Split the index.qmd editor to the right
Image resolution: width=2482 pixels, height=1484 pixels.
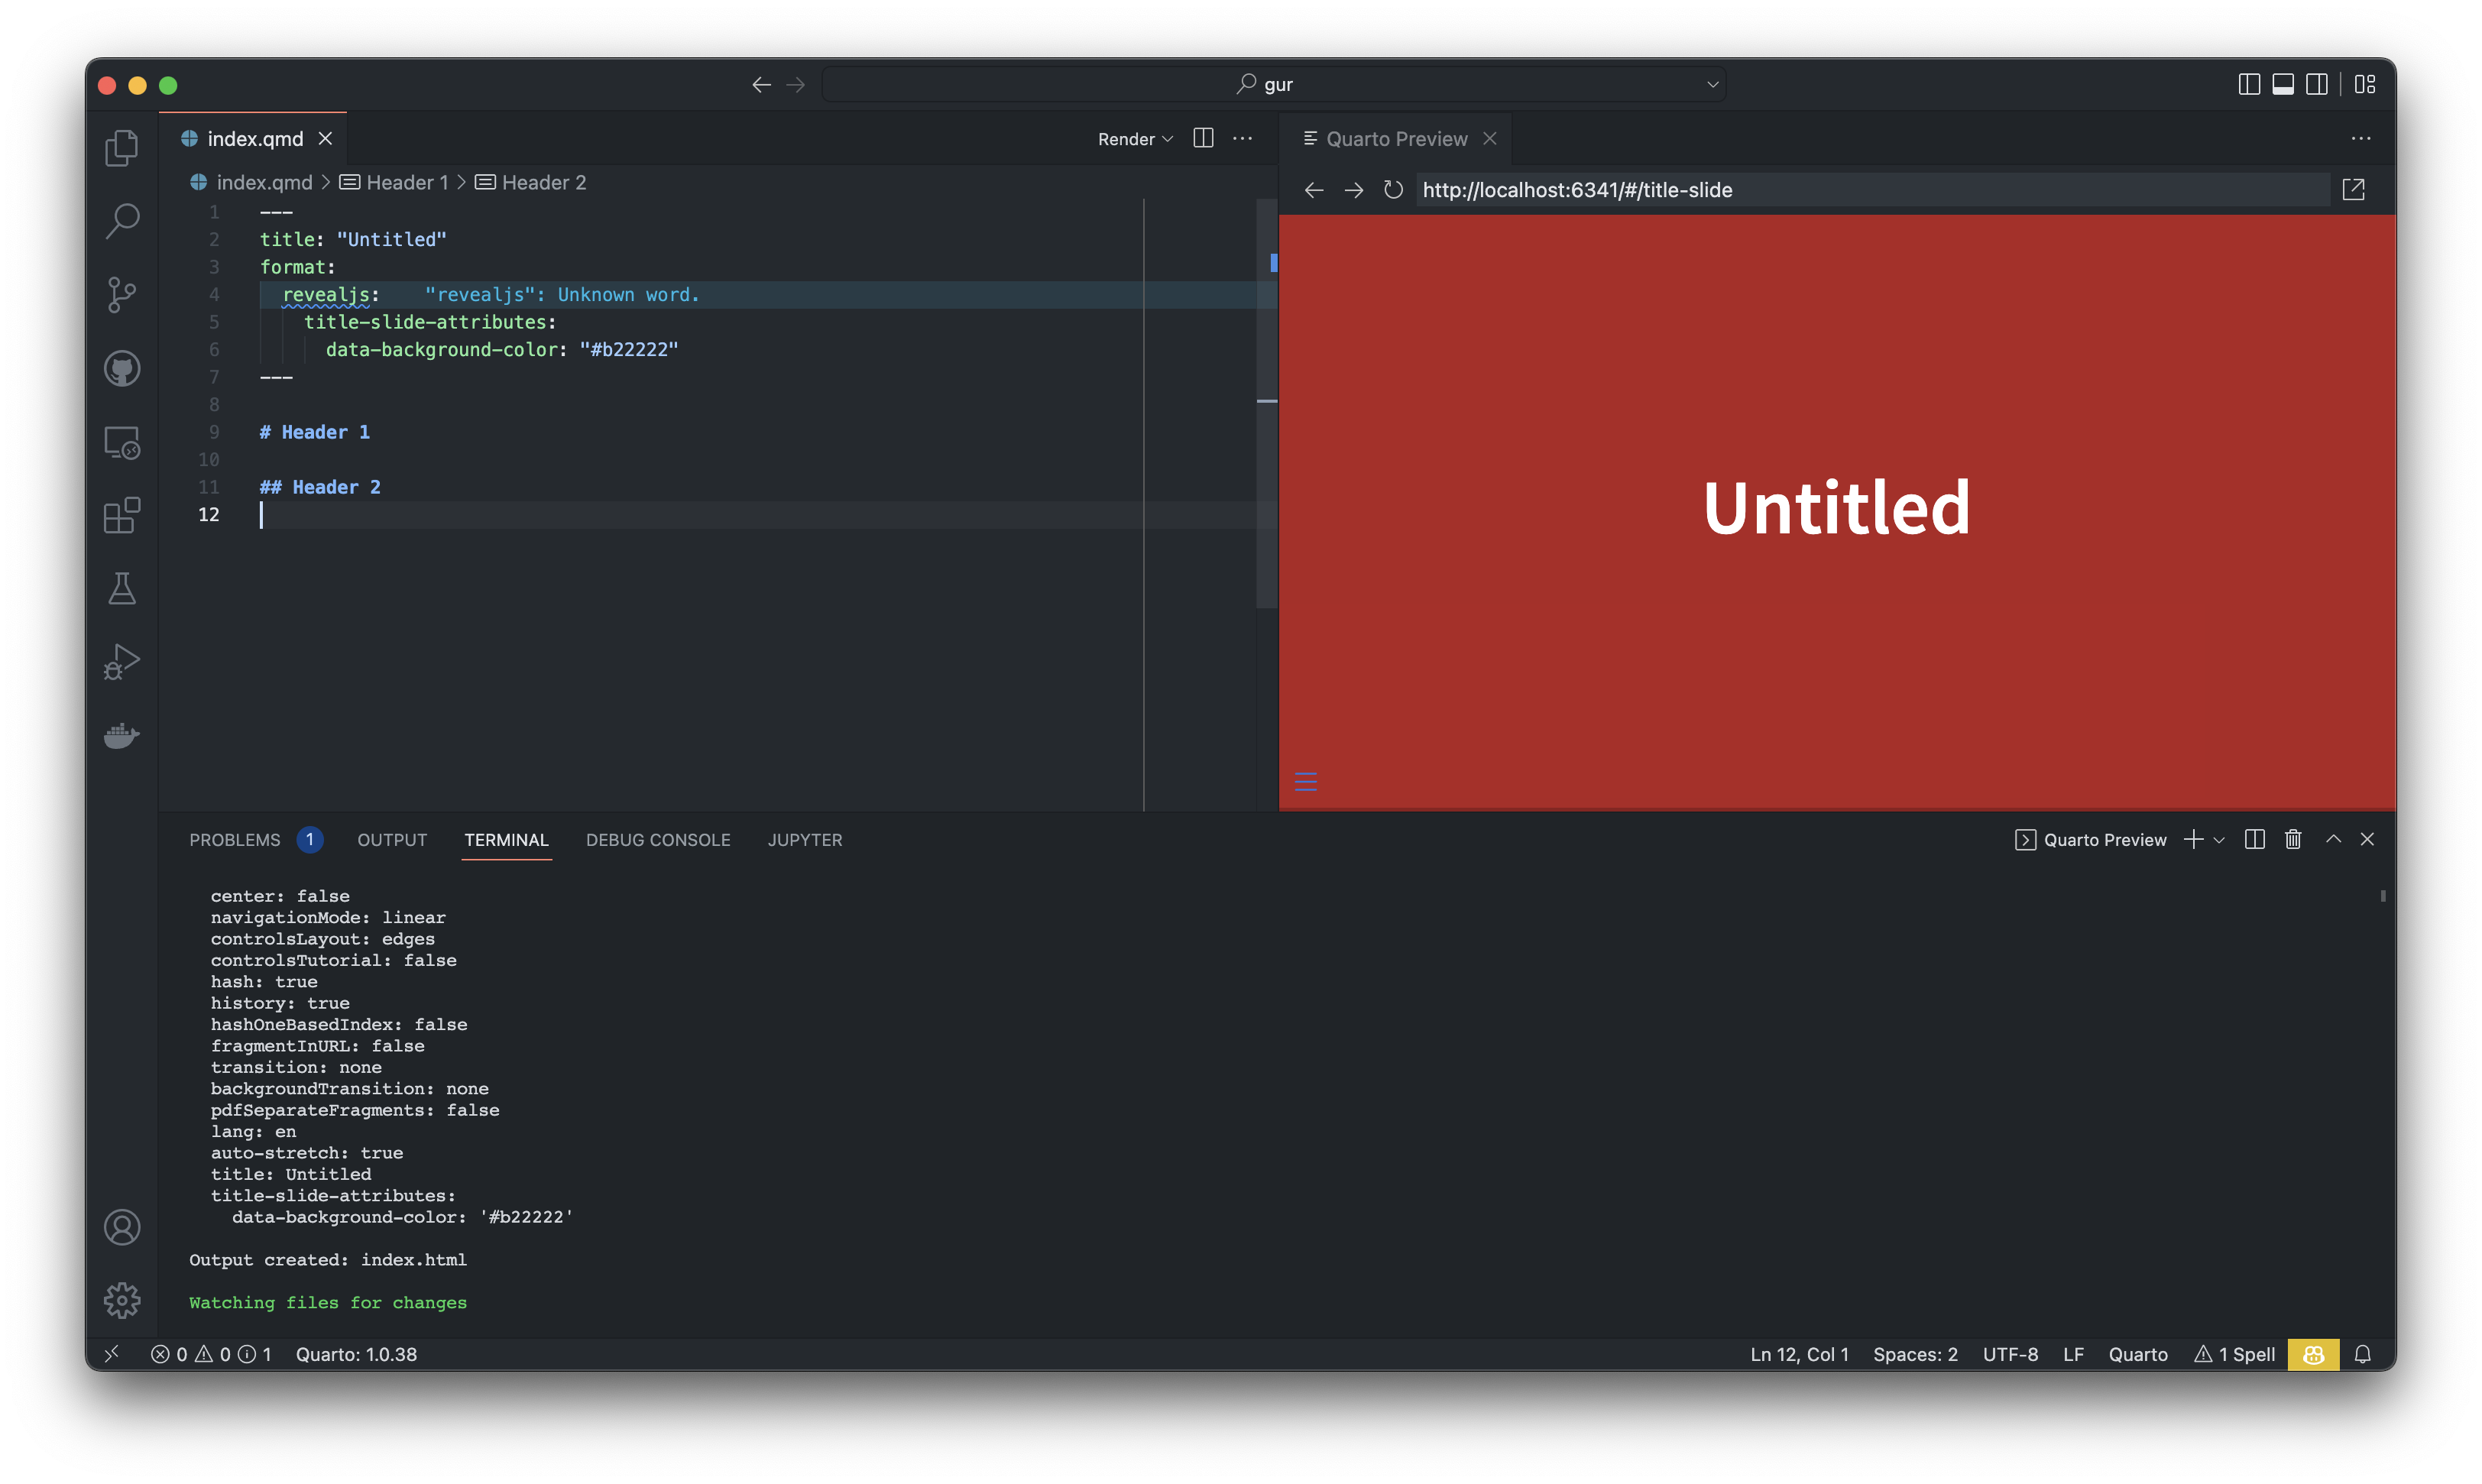(x=1203, y=138)
